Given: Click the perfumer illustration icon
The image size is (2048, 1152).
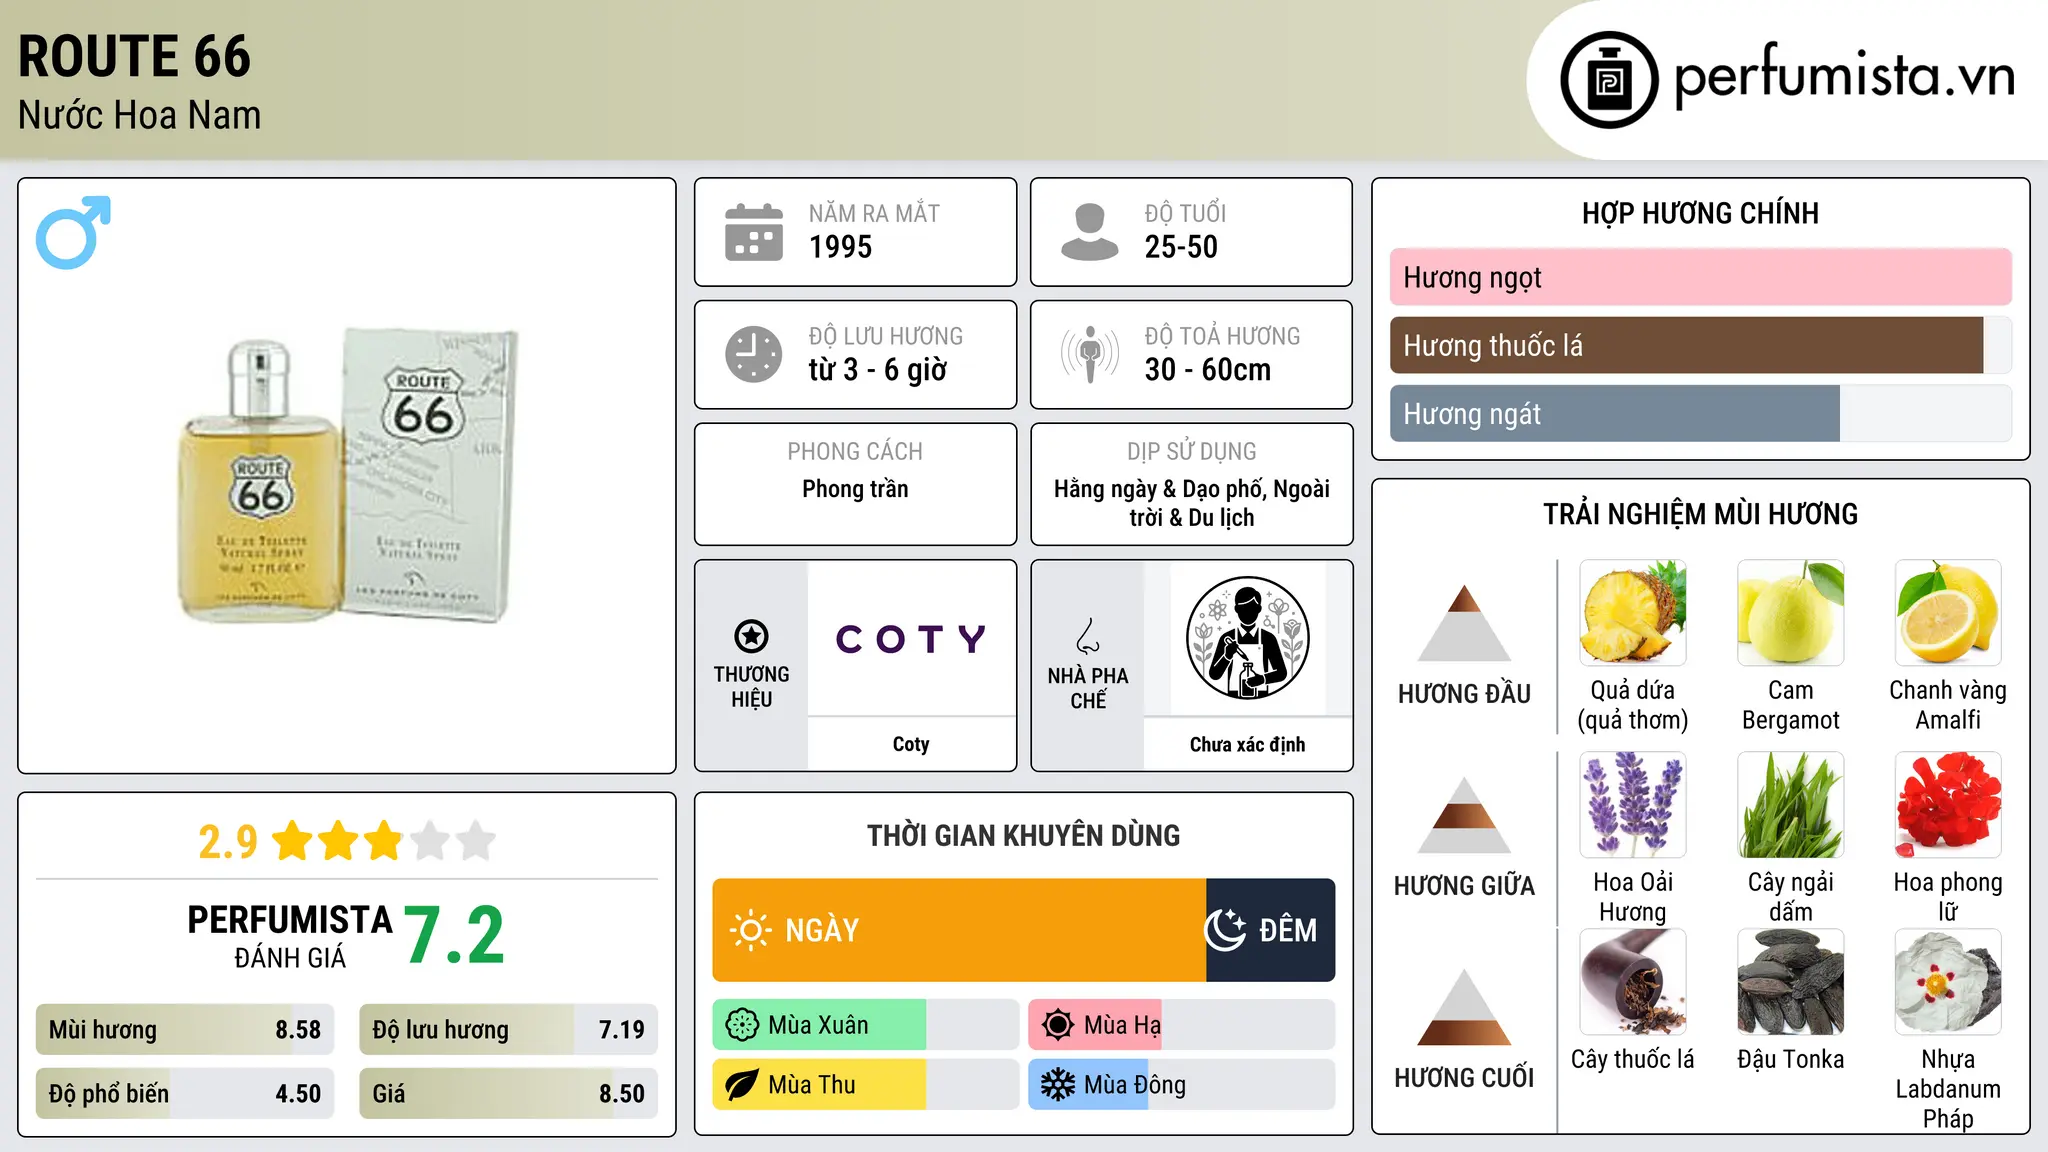Looking at the screenshot, I should click(x=1247, y=638).
